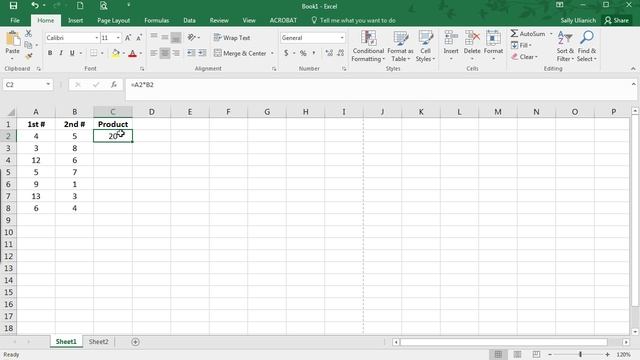Toggle Underline formatting
This screenshot has width=640, height=360.
point(72,53)
